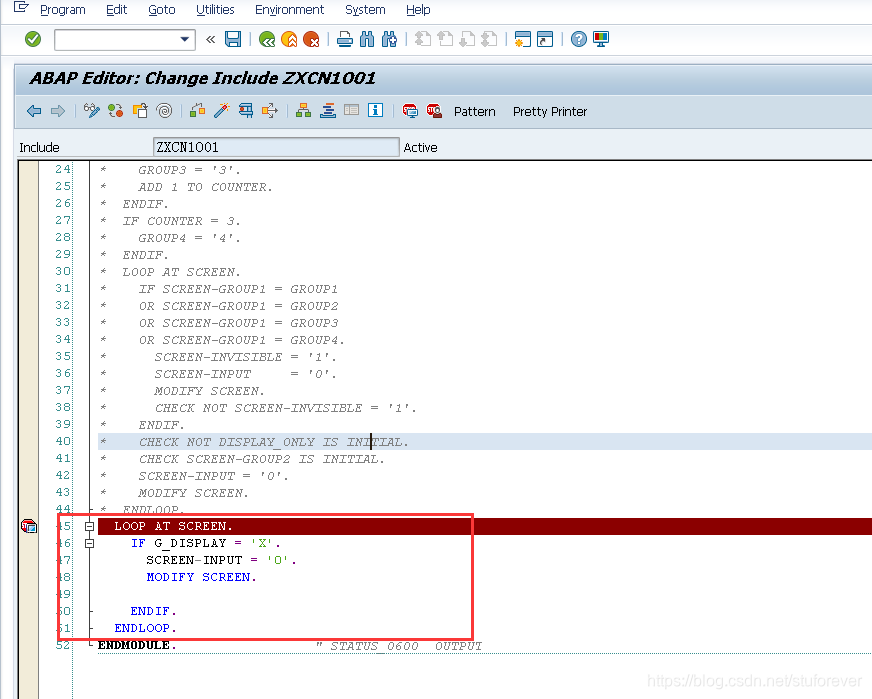Click the First Page icon
The height and width of the screenshot is (699, 872).
(x=423, y=39)
